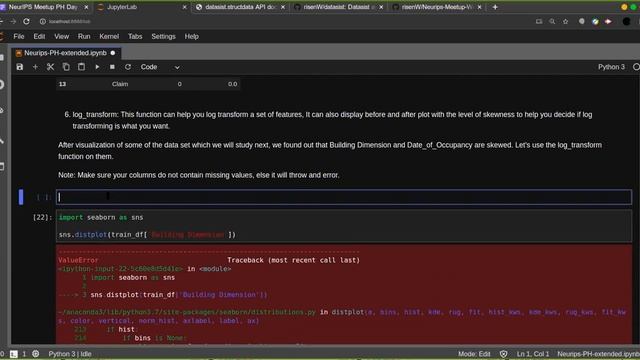
Task: Click the empty active code cell
Action: pyautogui.click(x=344, y=197)
